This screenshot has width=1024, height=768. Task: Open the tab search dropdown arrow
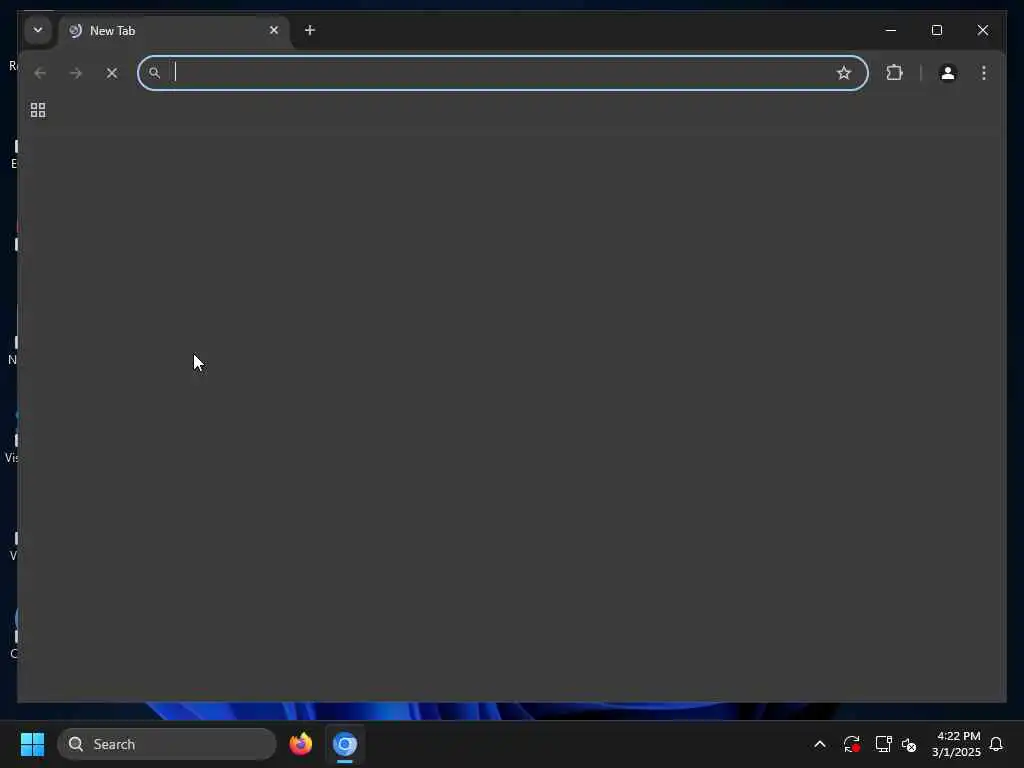click(x=38, y=30)
